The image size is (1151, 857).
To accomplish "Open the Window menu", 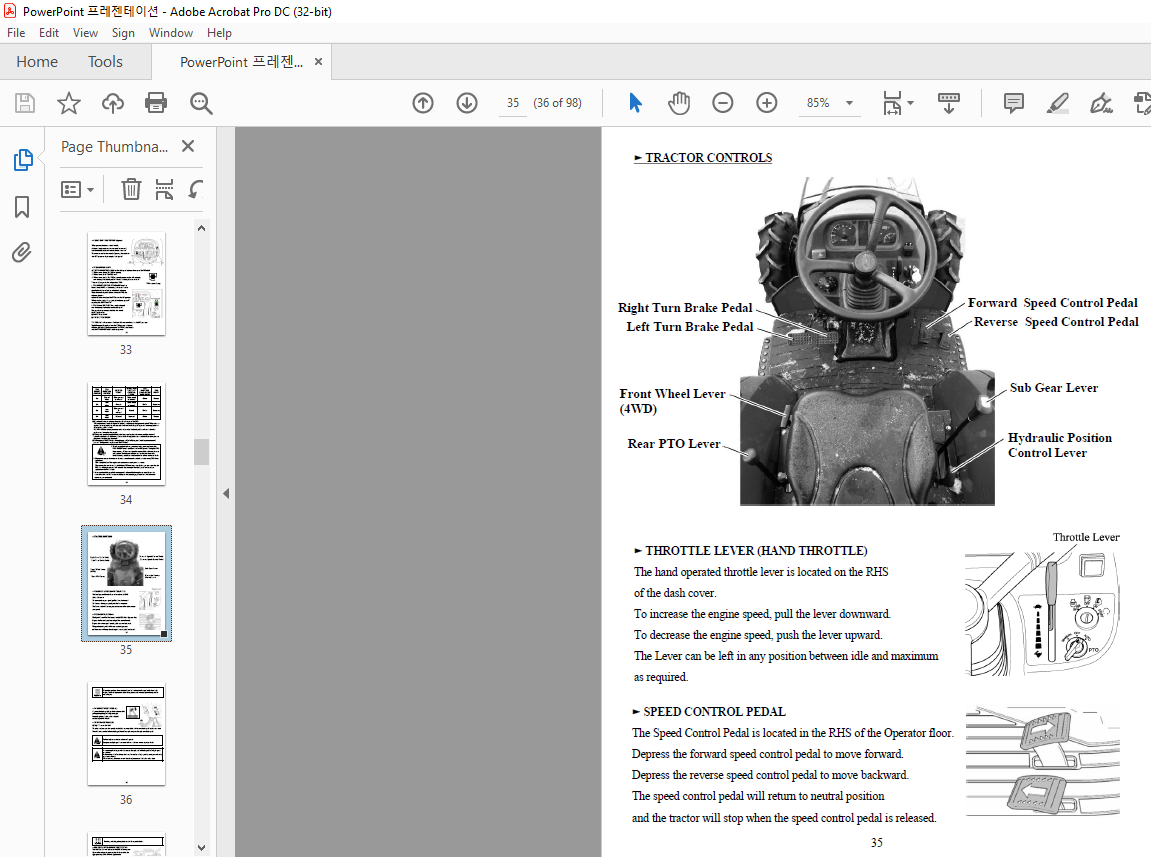I will [x=170, y=33].
